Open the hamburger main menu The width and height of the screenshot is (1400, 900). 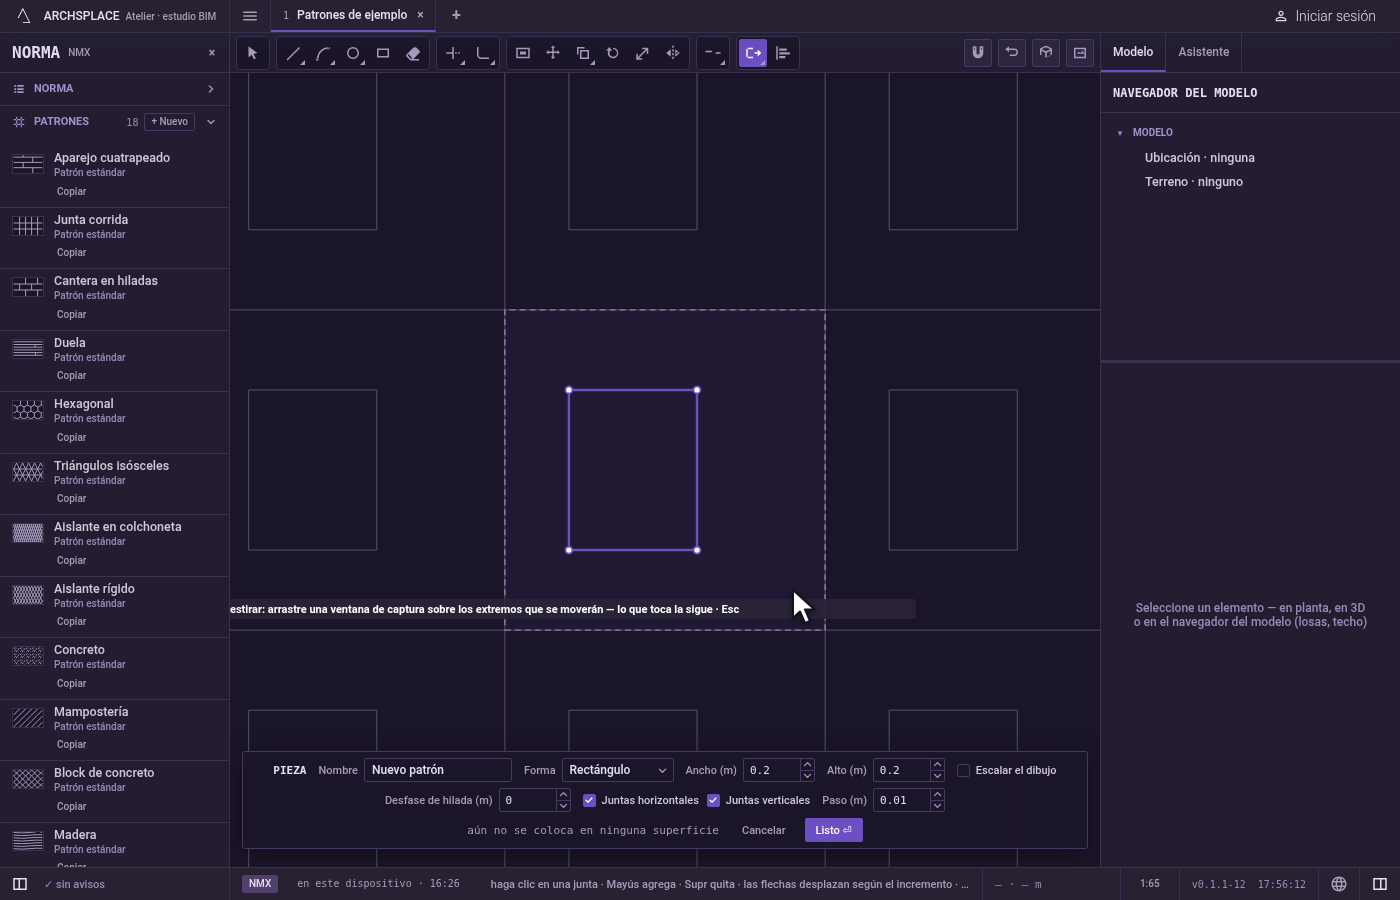pyautogui.click(x=250, y=16)
